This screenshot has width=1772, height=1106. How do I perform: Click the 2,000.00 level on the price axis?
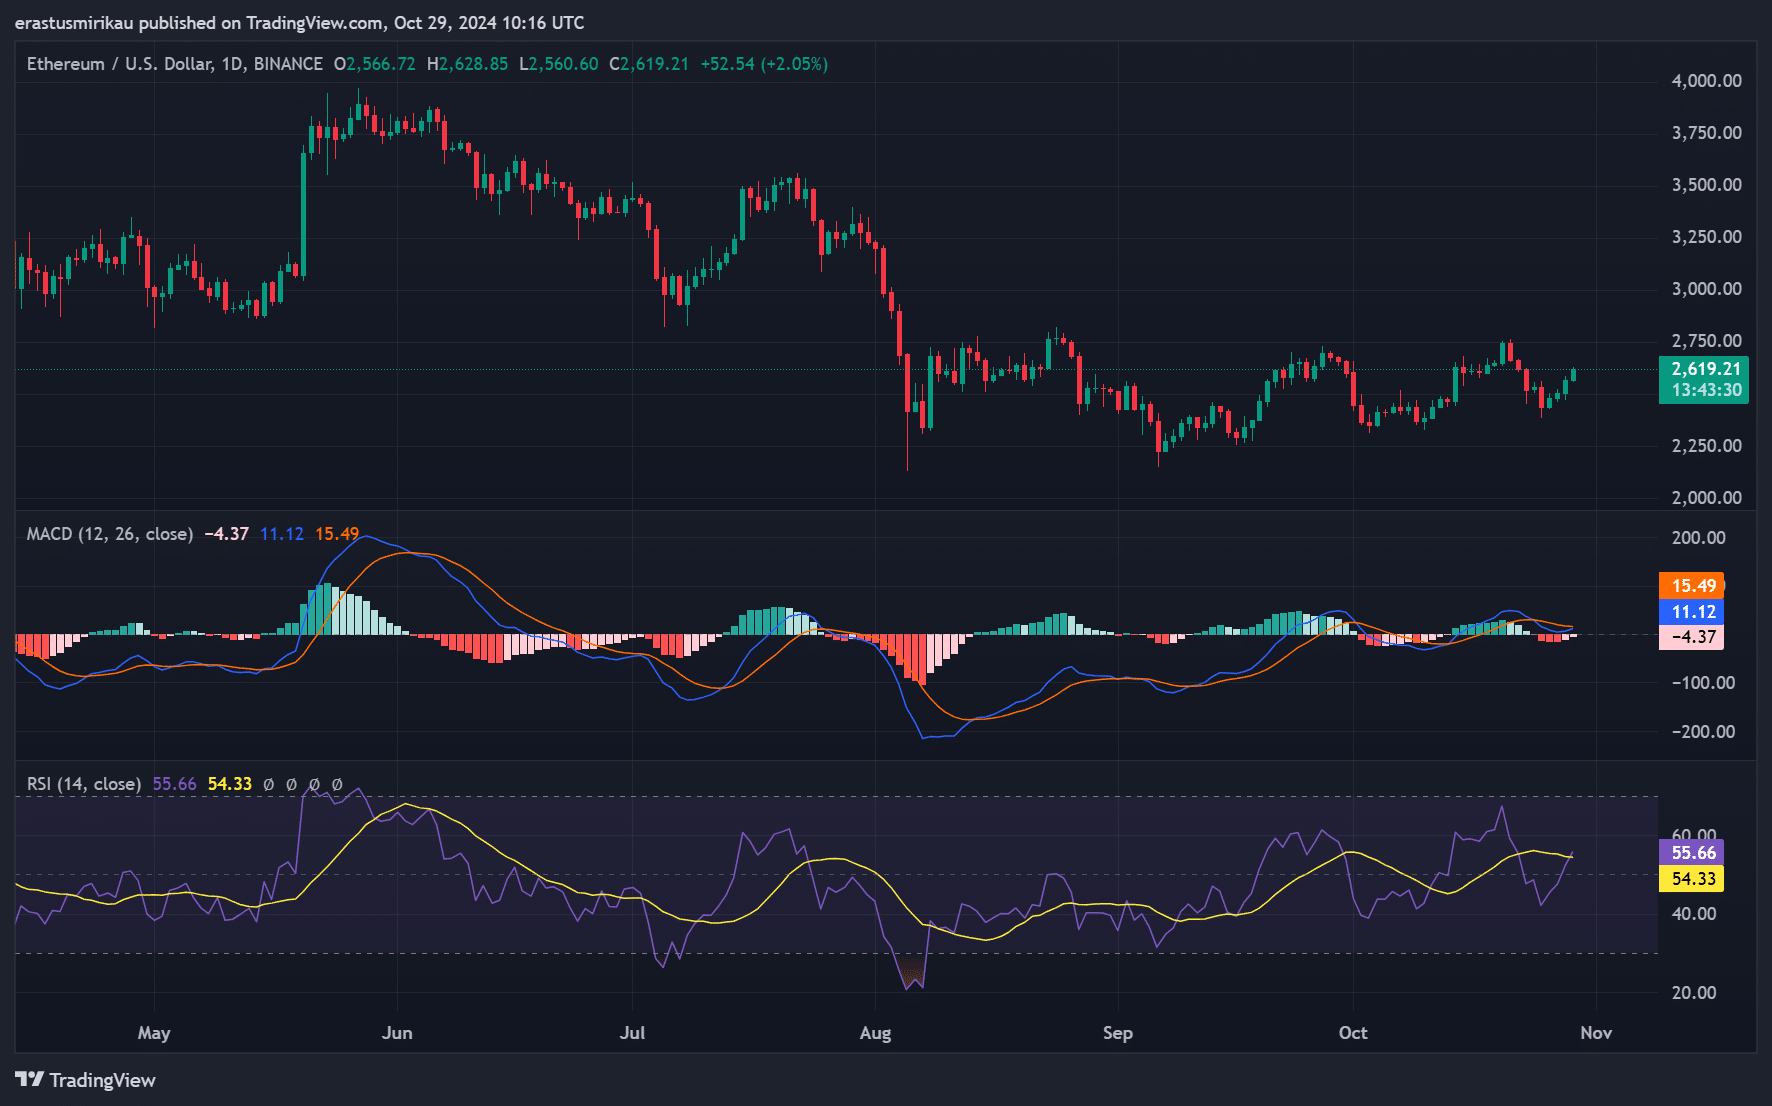pyautogui.click(x=1706, y=498)
